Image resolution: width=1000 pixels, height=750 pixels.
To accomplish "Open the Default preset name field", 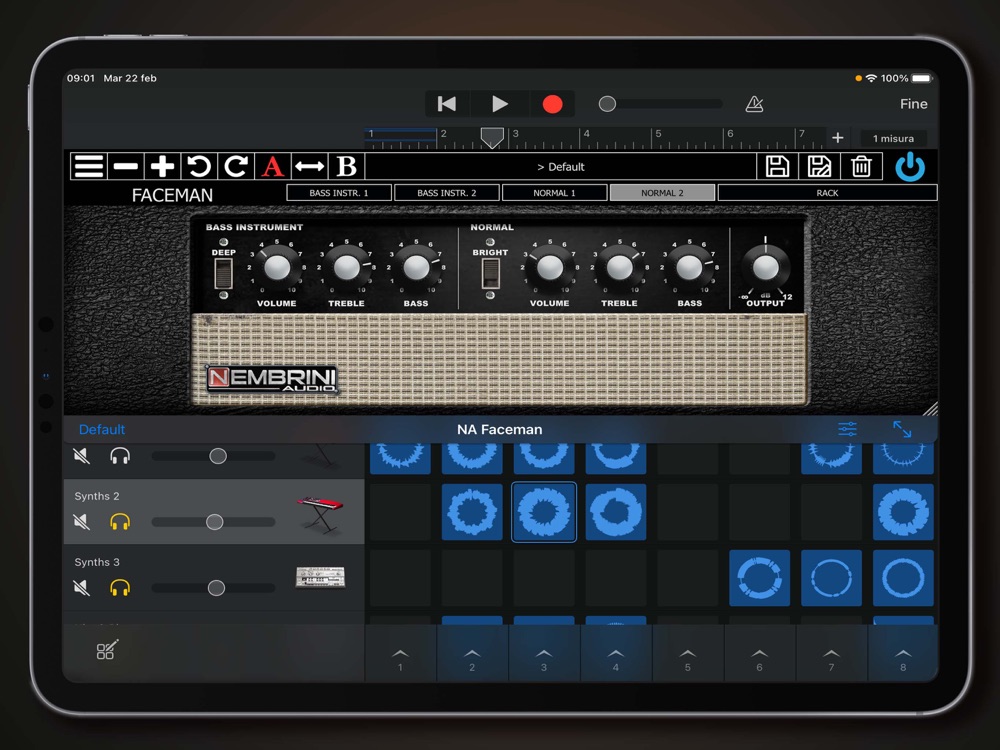I will 561,166.
